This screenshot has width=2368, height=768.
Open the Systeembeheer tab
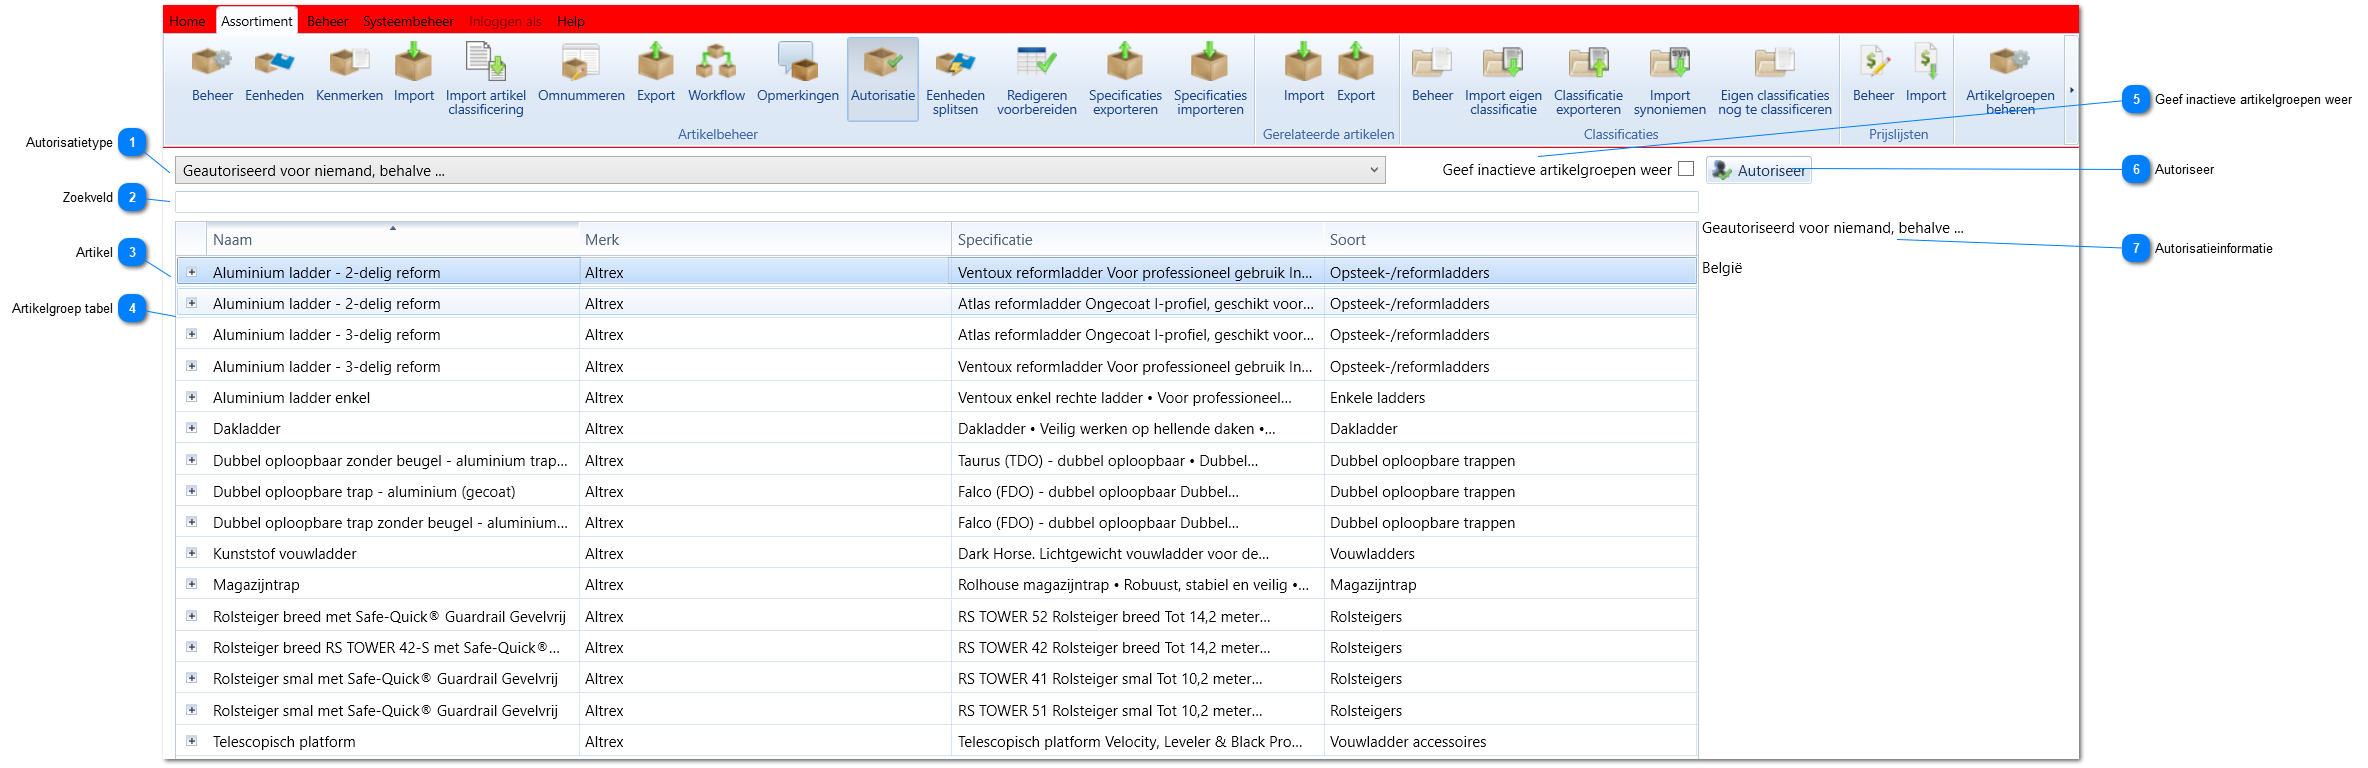[x=408, y=21]
